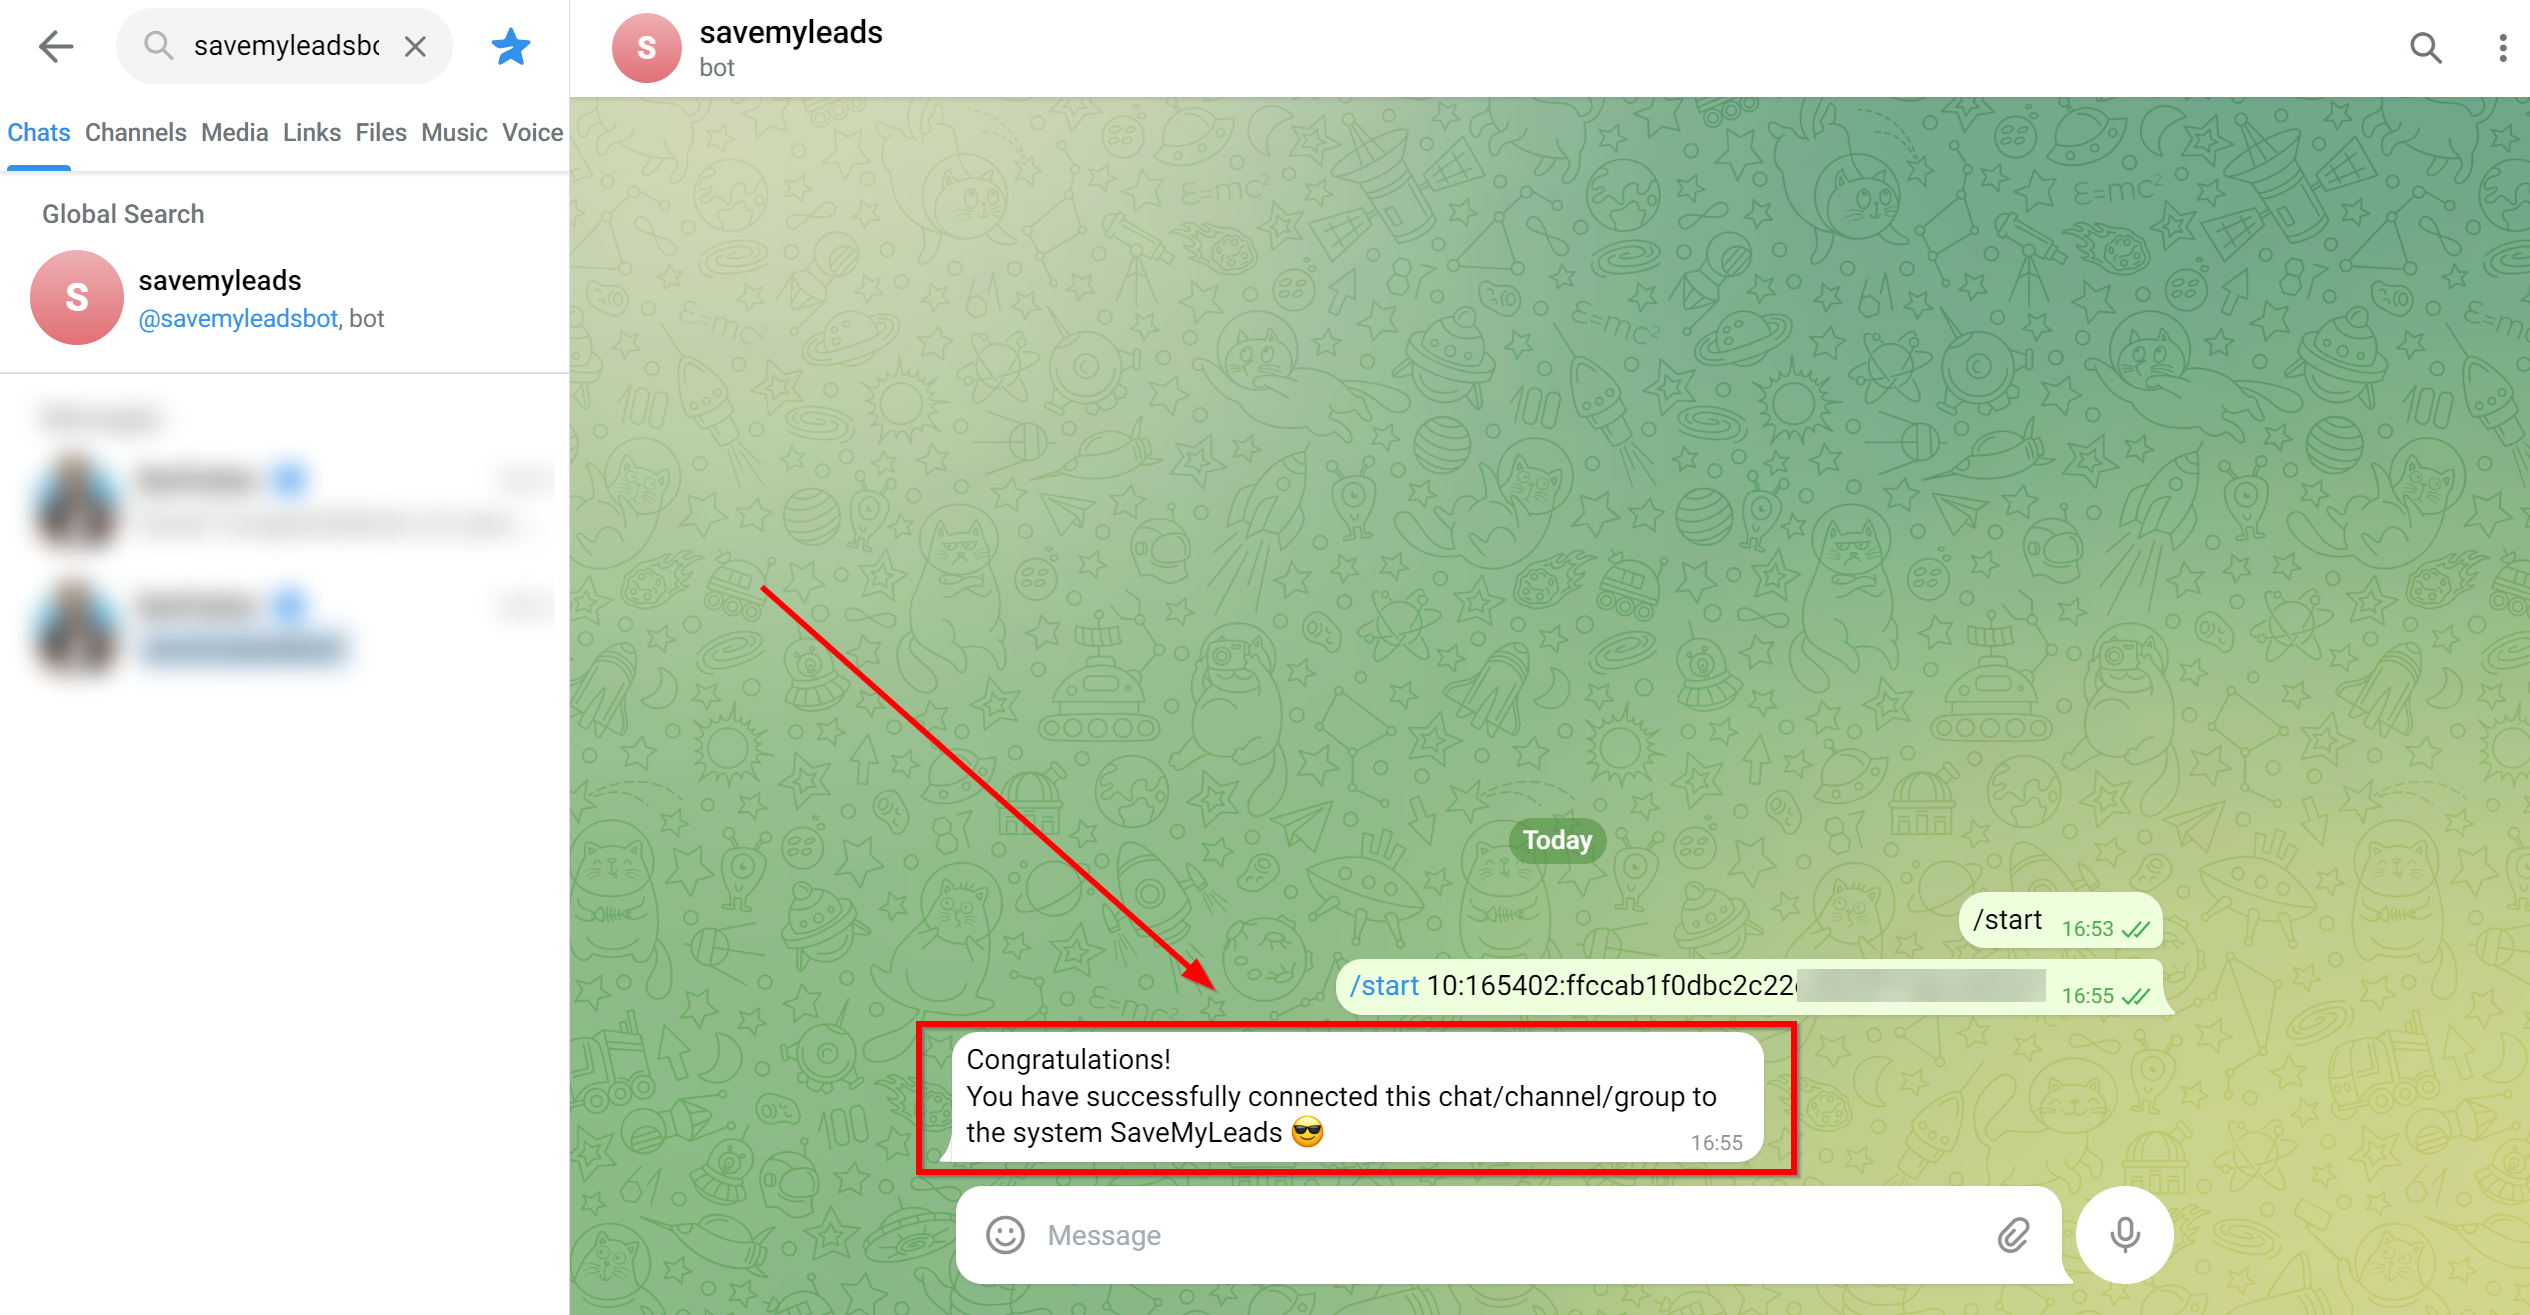Image resolution: width=2530 pixels, height=1315 pixels.
Task: Click the emoji icon in message bar
Action: [1004, 1235]
